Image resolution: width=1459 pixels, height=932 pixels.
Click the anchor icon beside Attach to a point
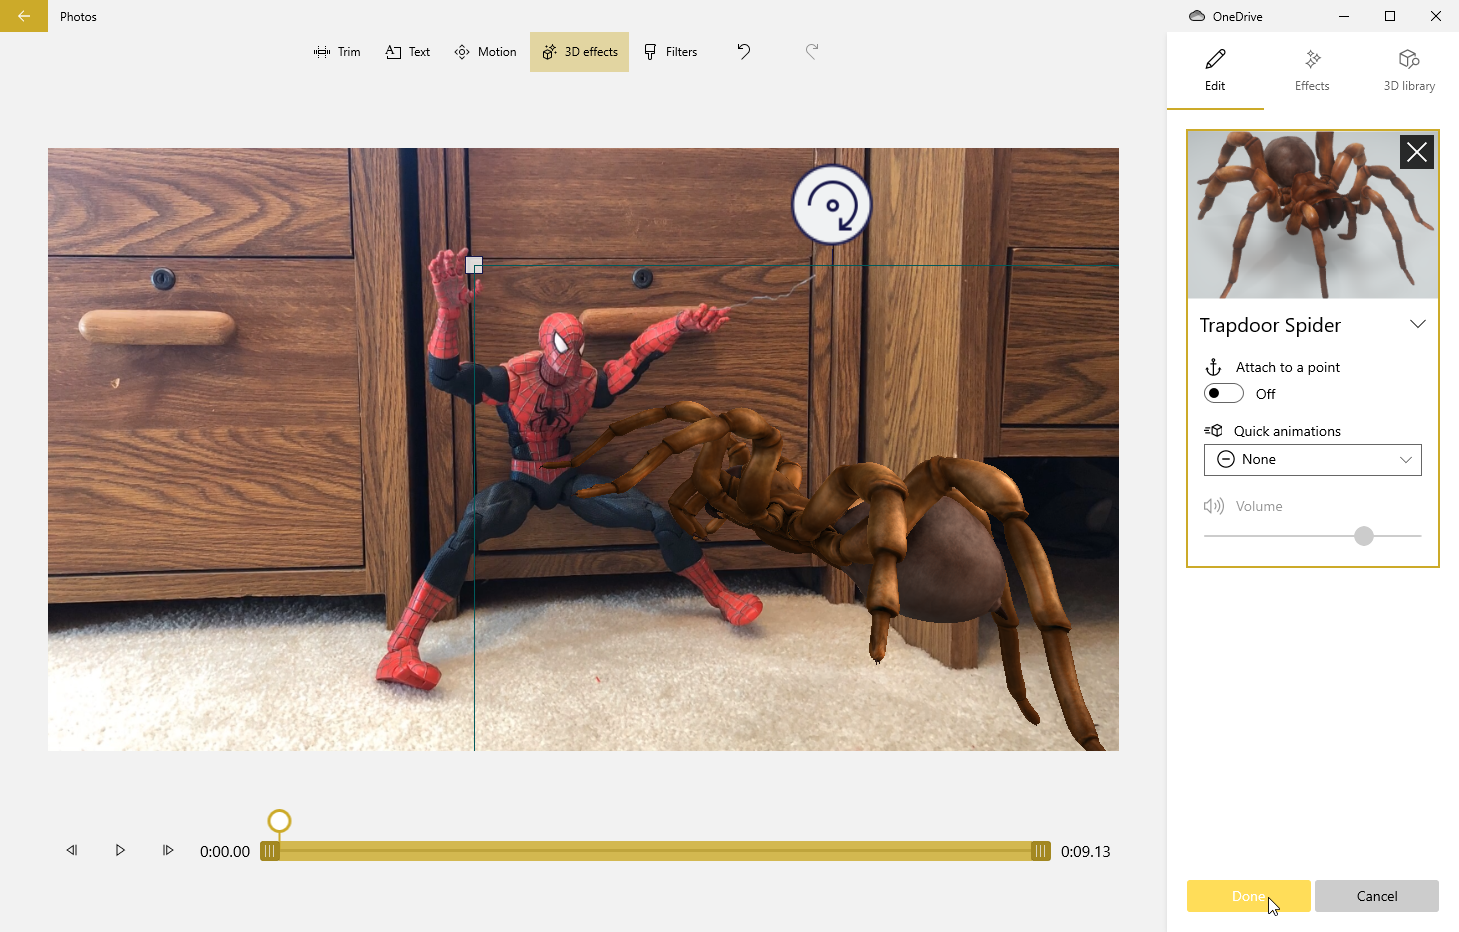1213,367
